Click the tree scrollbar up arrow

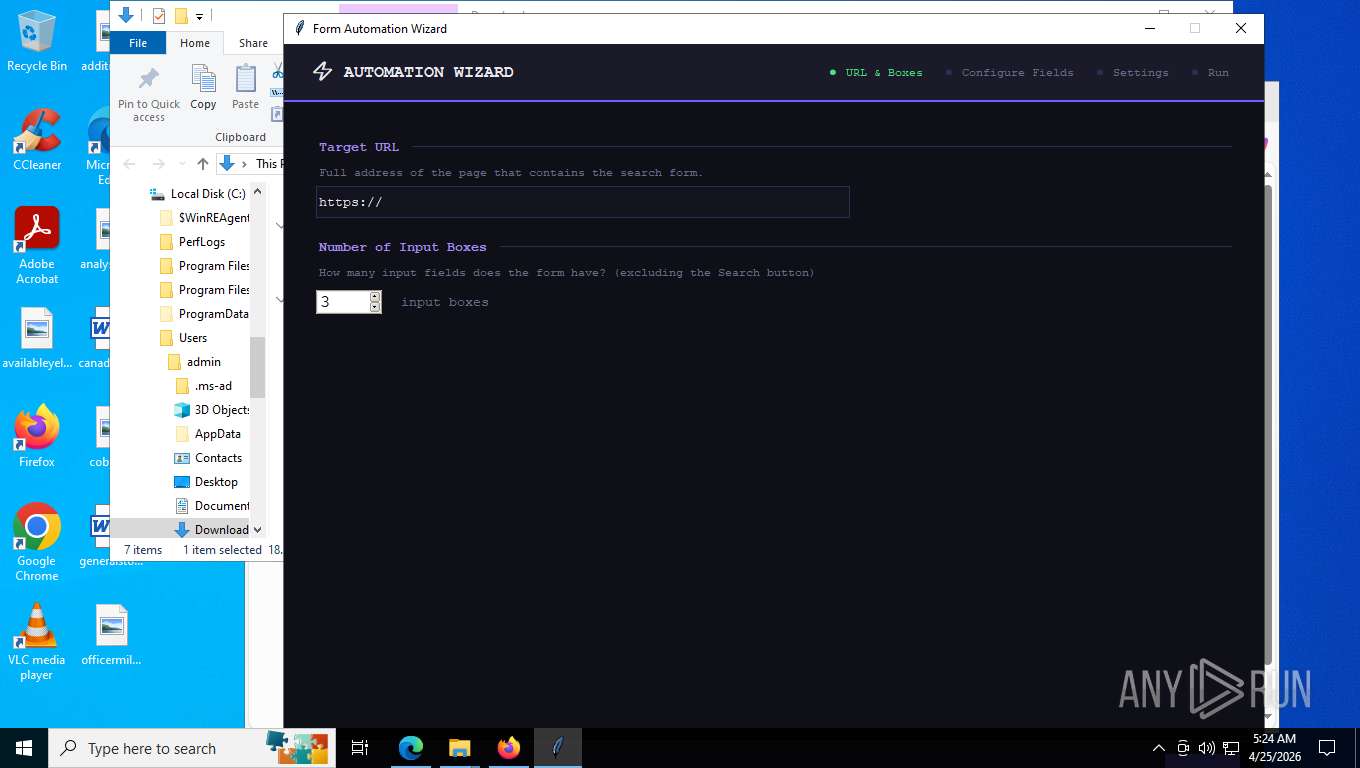coord(258,192)
